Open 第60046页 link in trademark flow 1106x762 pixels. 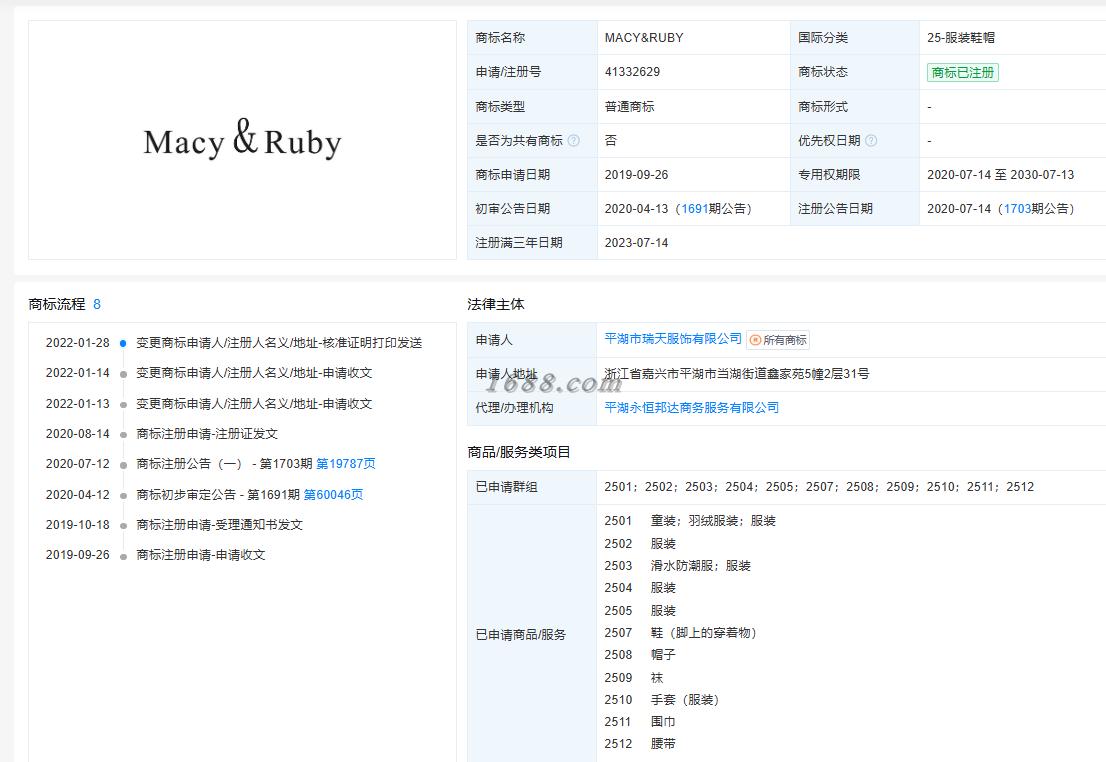click(x=333, y=495)
